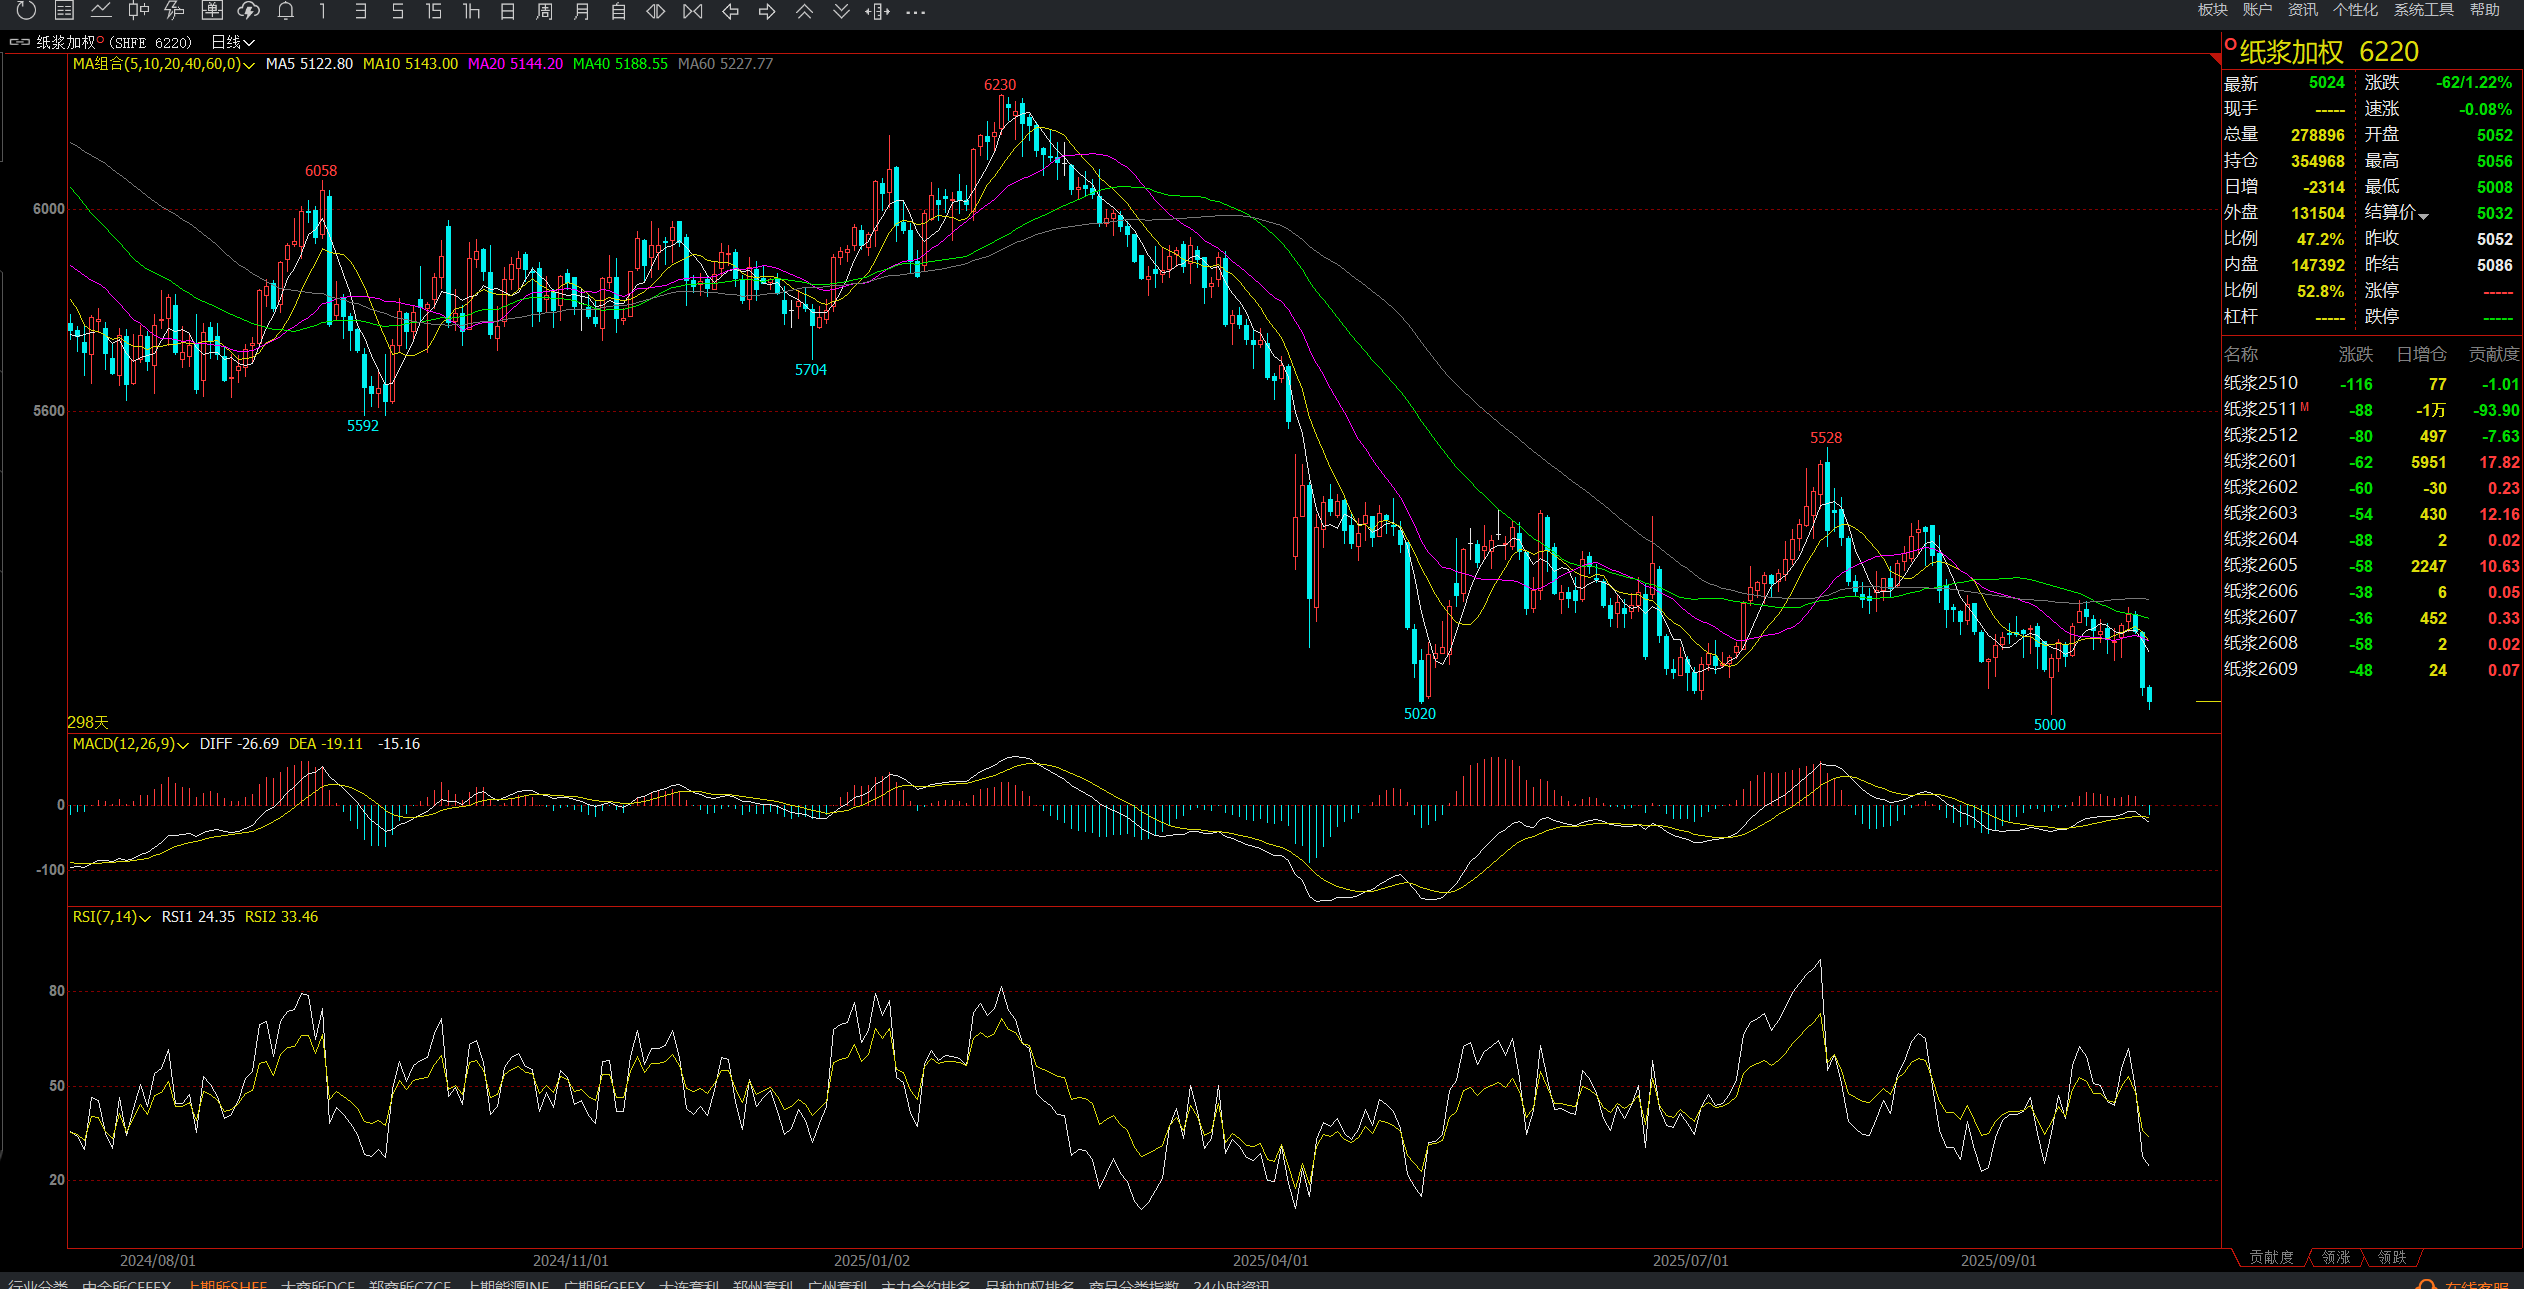Expand the MACD(12,26,9) indicator dropdown
This screenshot has width=2524, height=1289.
(183, 745)
